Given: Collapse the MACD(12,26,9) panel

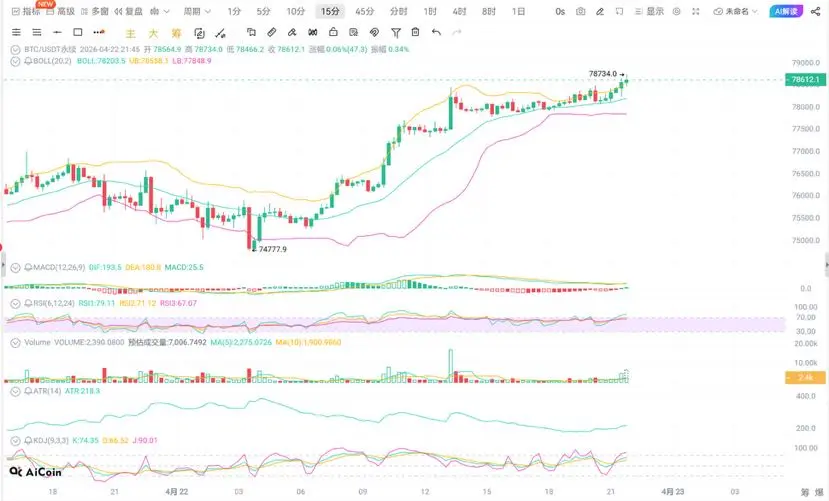Looking at the screenshot, I should click(x=15, y=267).
